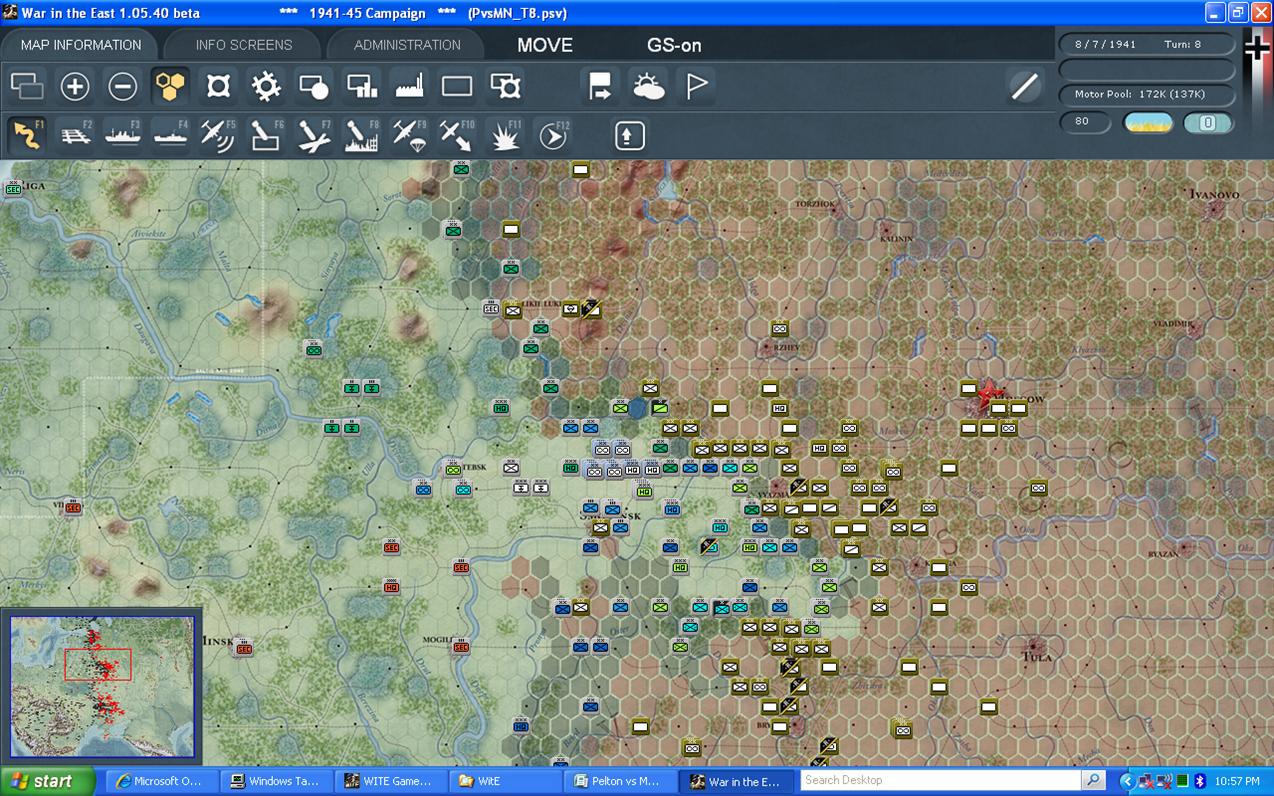Select F1 move mode
This screenshot has height=796, width=1274.
(x=27, y=135)
